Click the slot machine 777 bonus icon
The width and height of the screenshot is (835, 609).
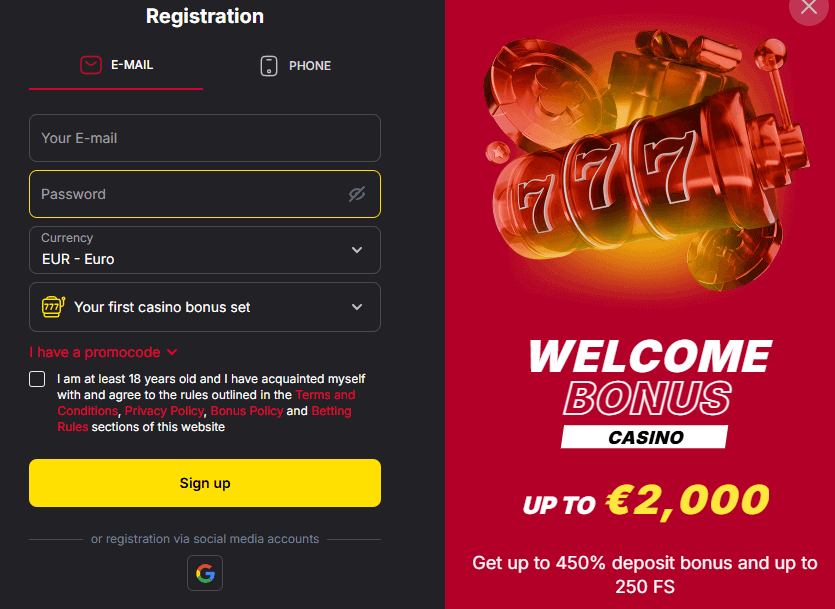[53, 307]
